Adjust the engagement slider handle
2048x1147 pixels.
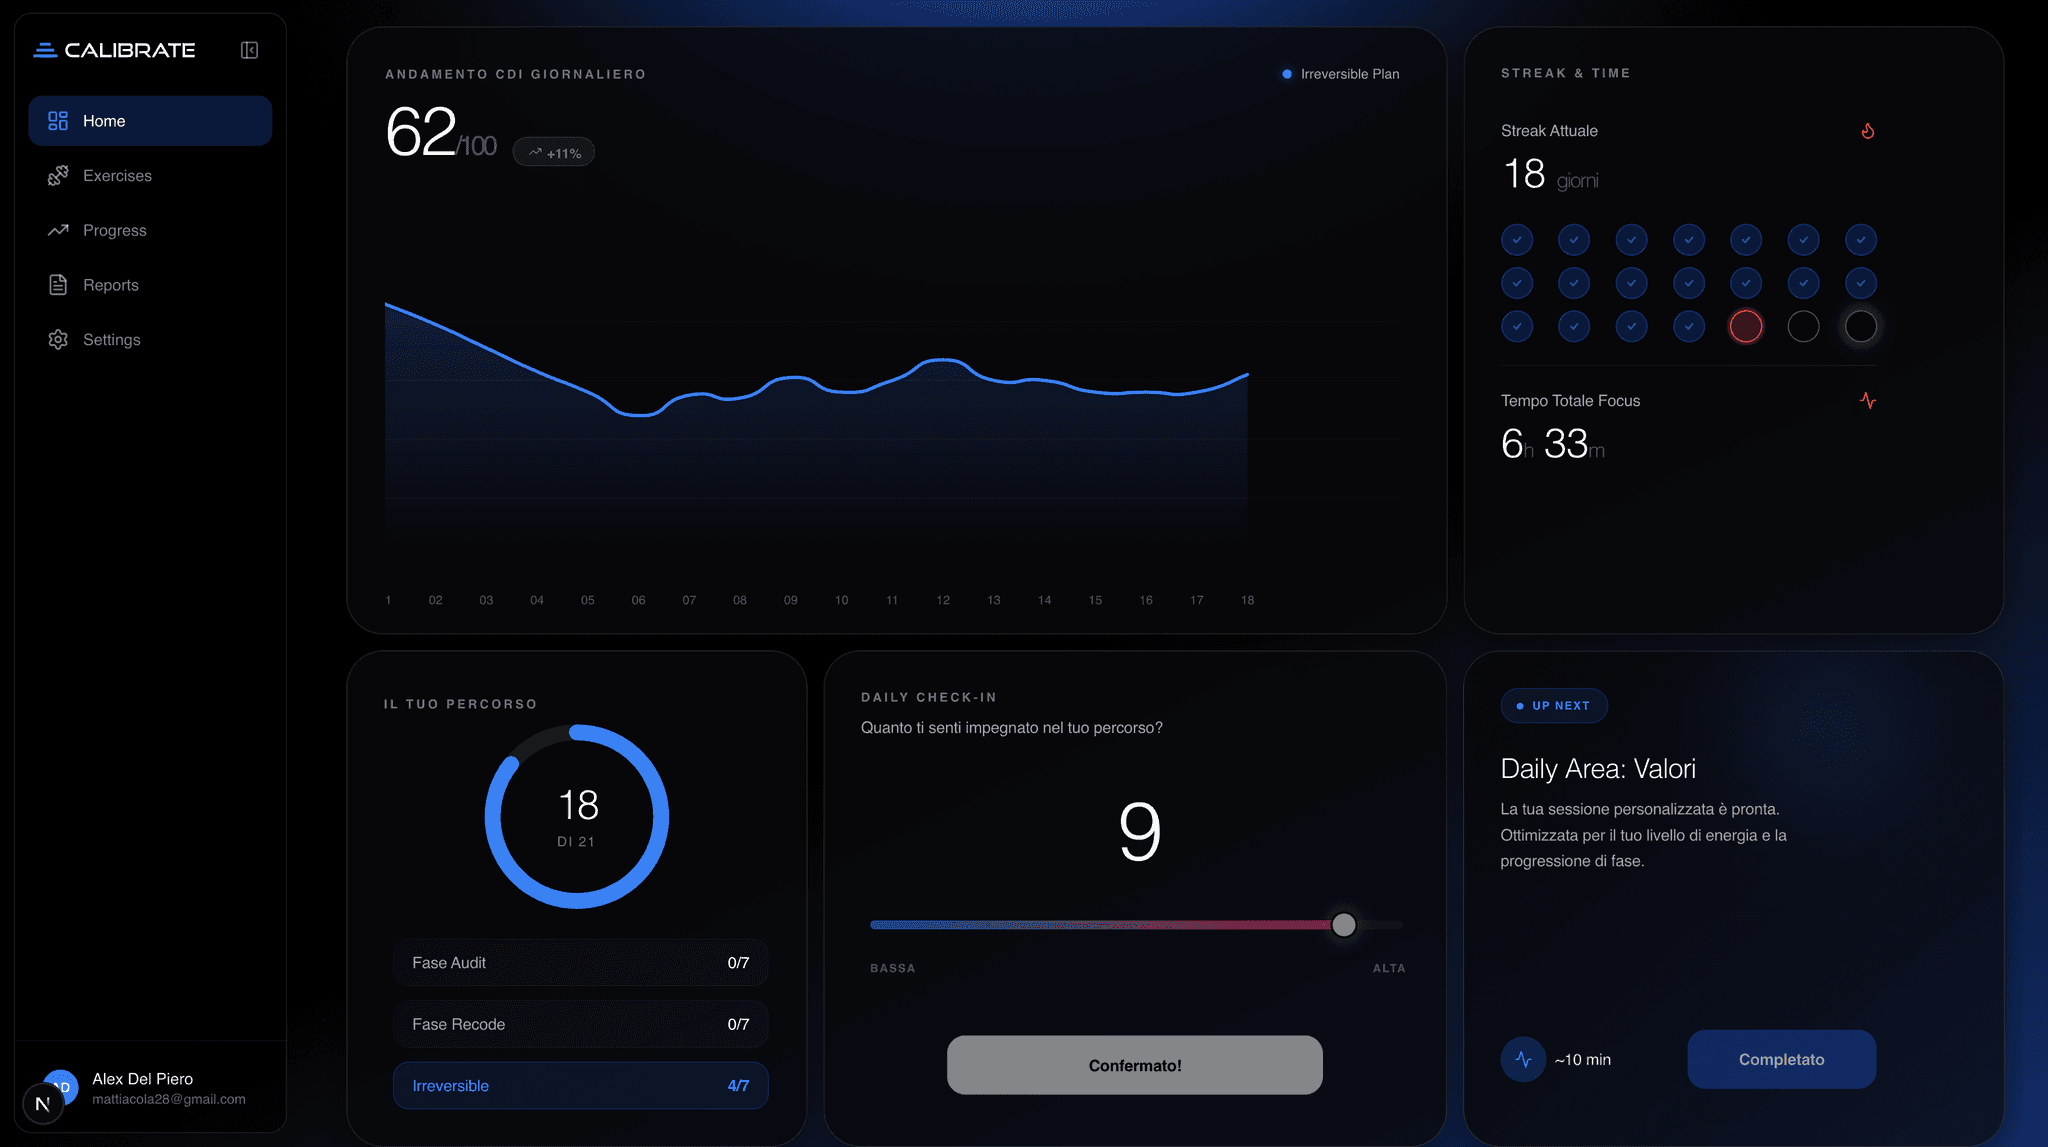click(1344, 925)
